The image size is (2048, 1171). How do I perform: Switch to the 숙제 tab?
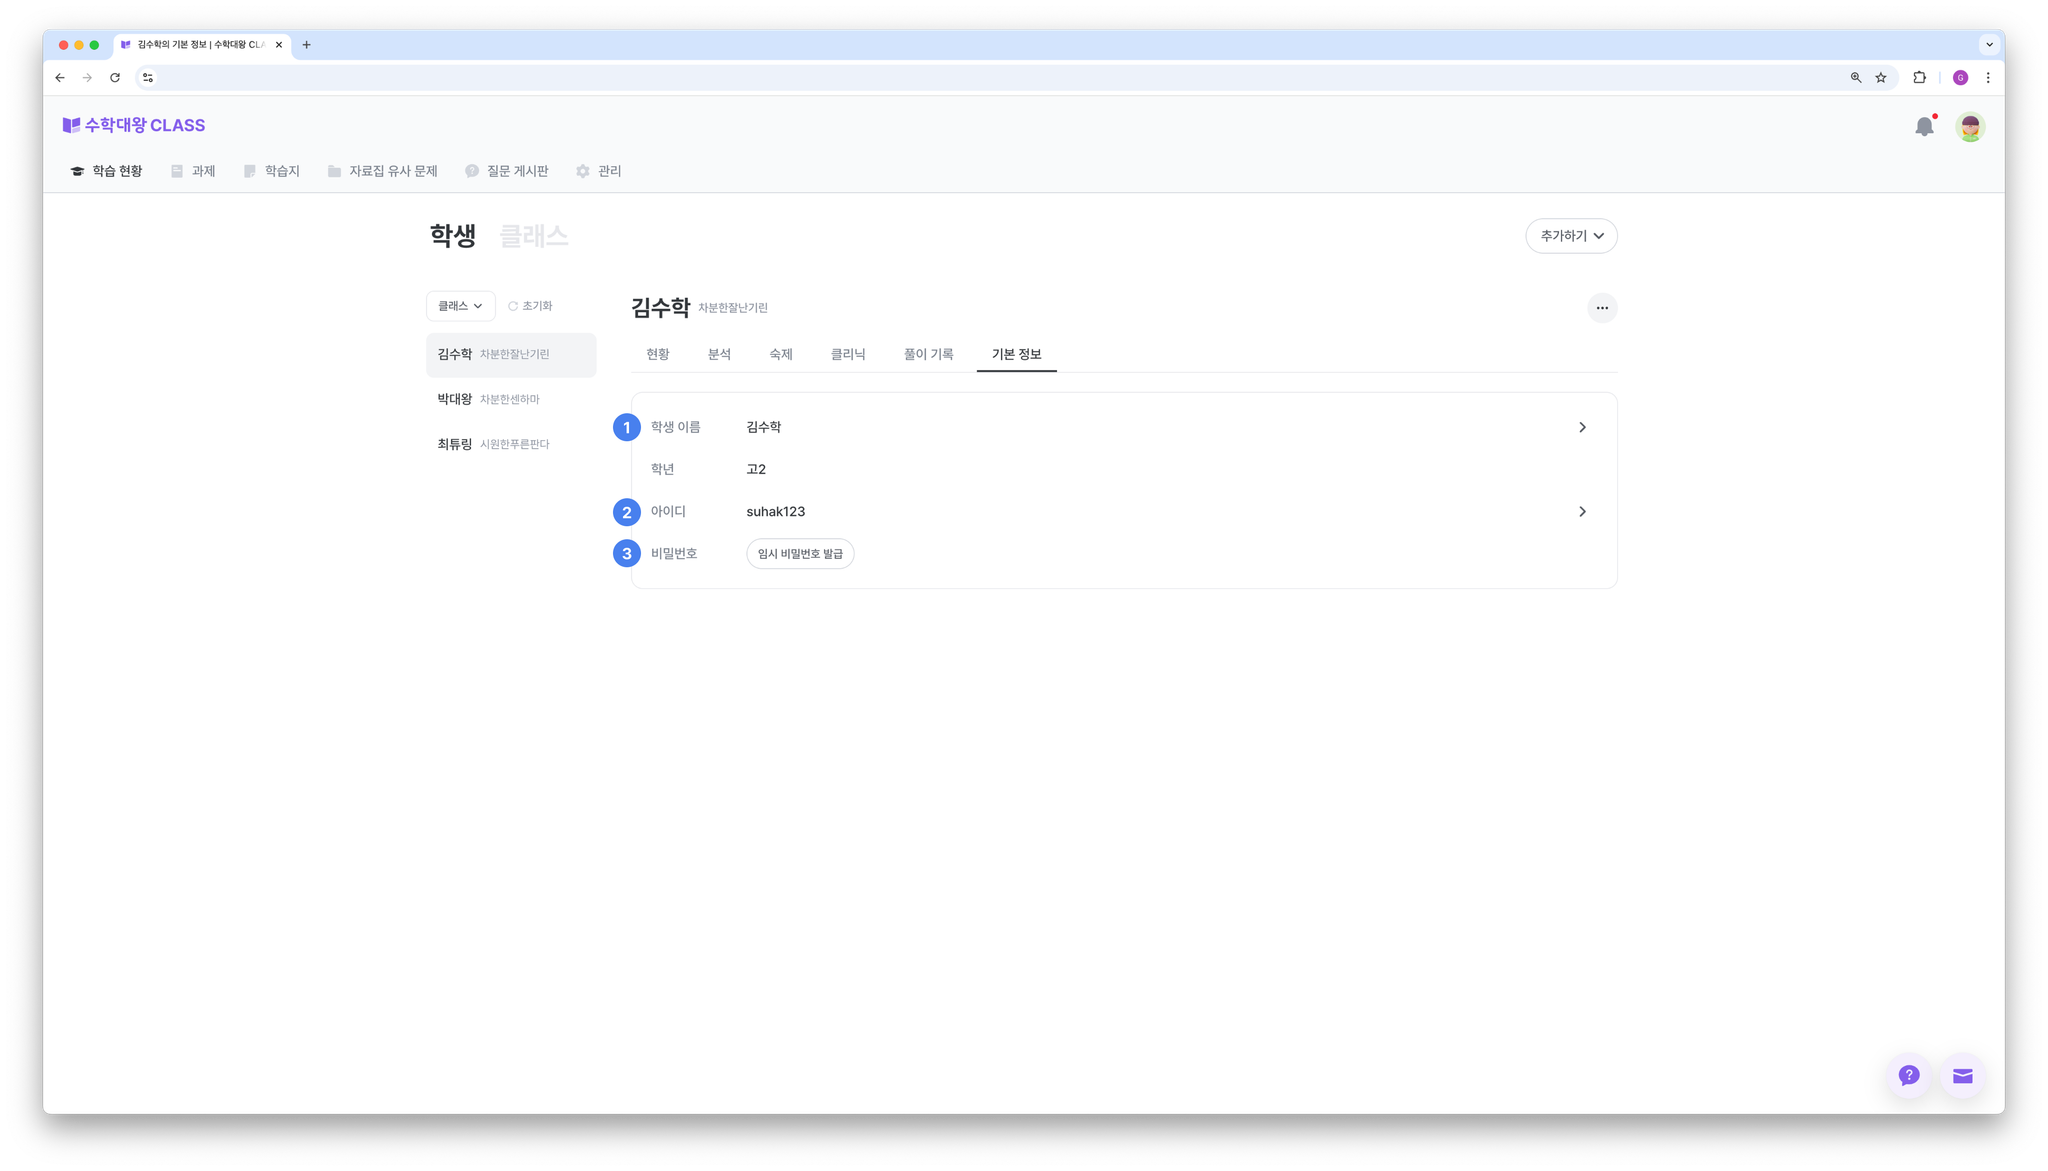(x=781, y=354)
